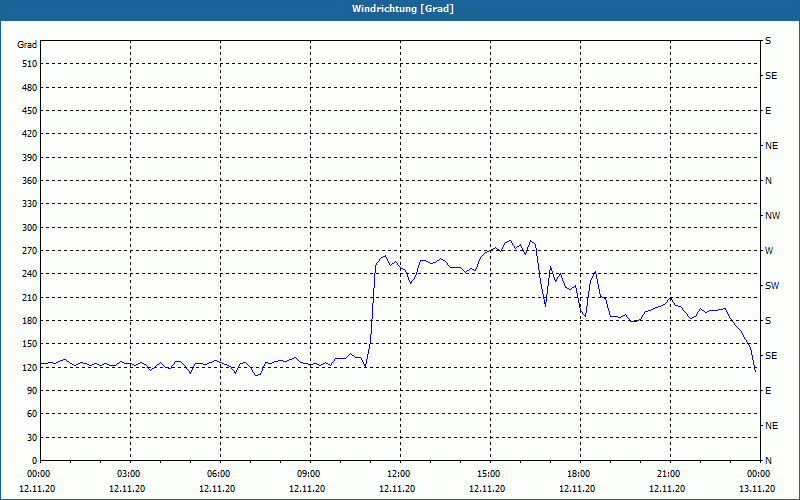800x500 pixels.
Task: Select the 510 value on the left axis
Action: point(30,64)
